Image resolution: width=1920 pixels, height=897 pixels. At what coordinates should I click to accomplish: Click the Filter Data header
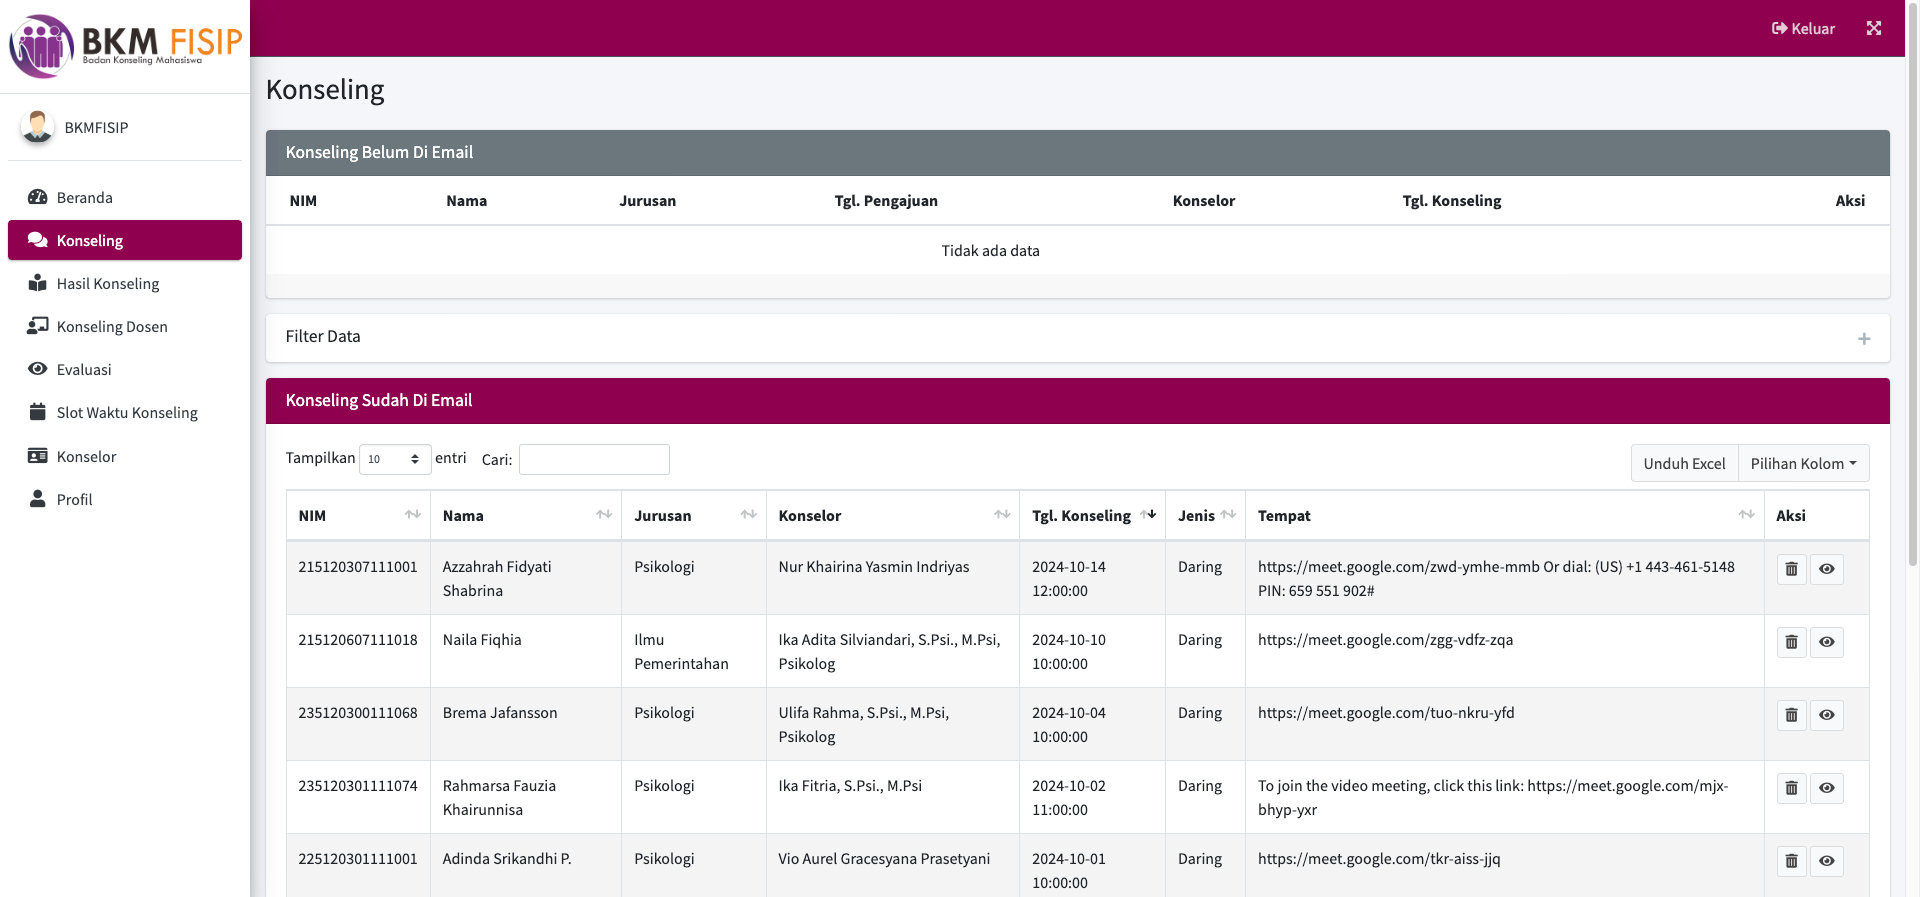pyautogui.click(x=1078, y=338)
